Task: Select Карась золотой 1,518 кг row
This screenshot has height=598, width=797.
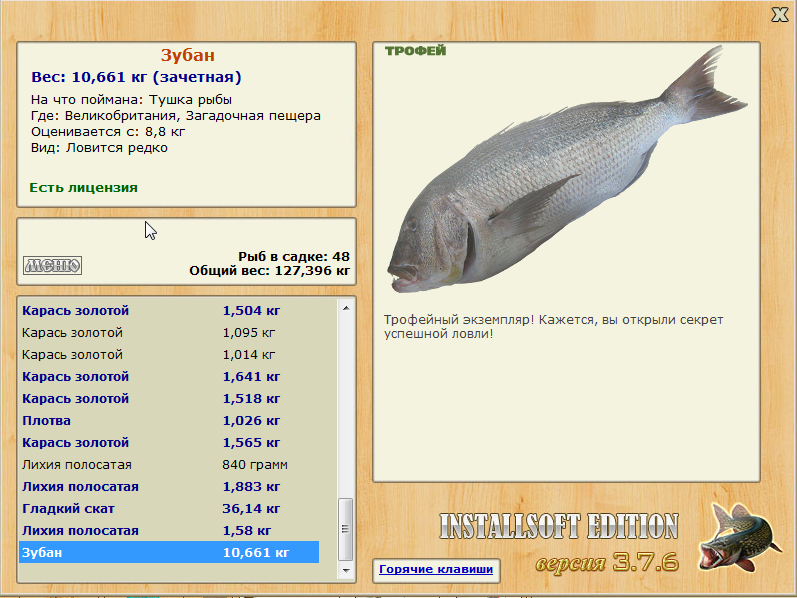Action: [169, 399]
